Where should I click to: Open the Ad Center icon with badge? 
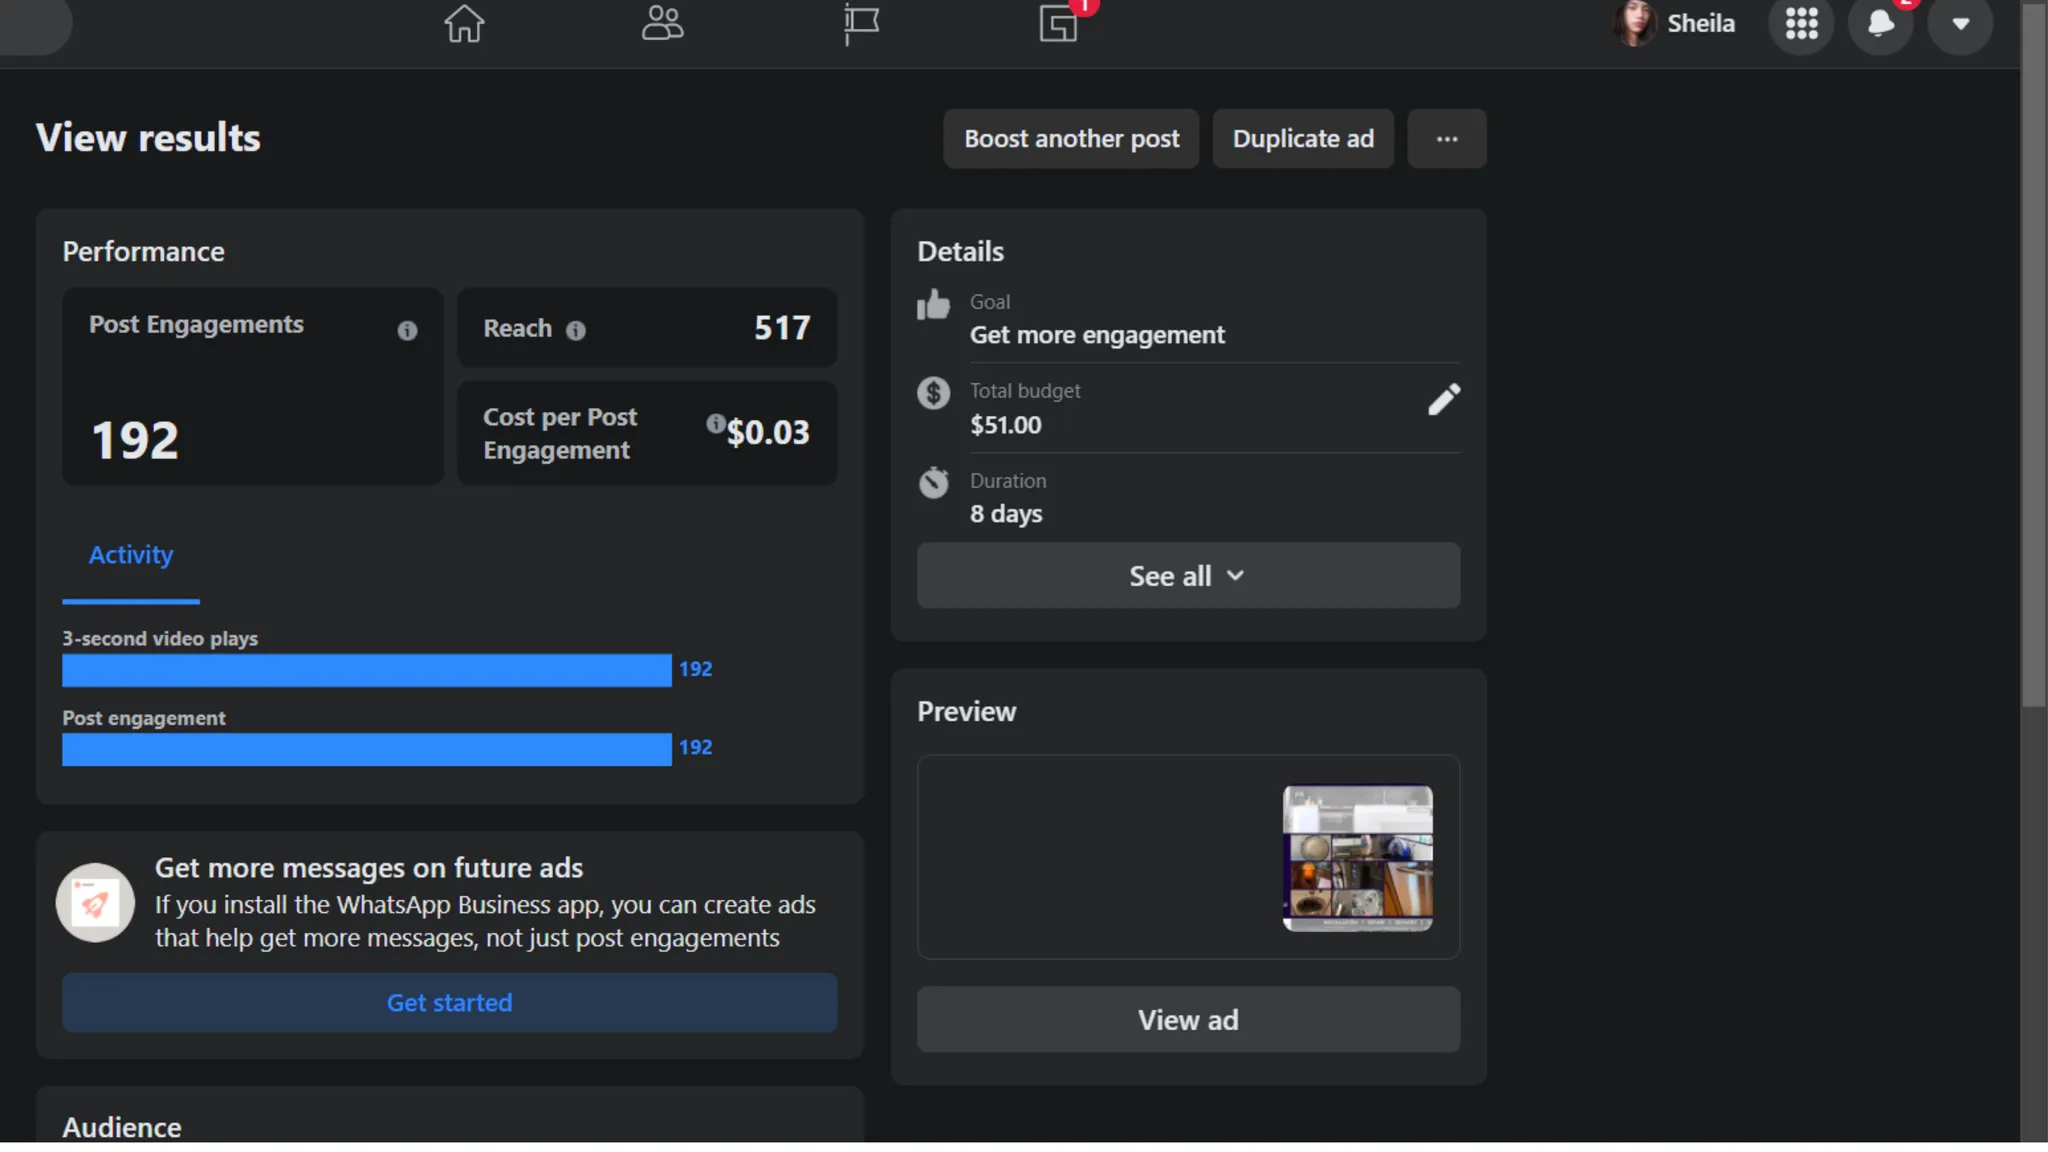pyautogui.click(x=1059, y=24)
